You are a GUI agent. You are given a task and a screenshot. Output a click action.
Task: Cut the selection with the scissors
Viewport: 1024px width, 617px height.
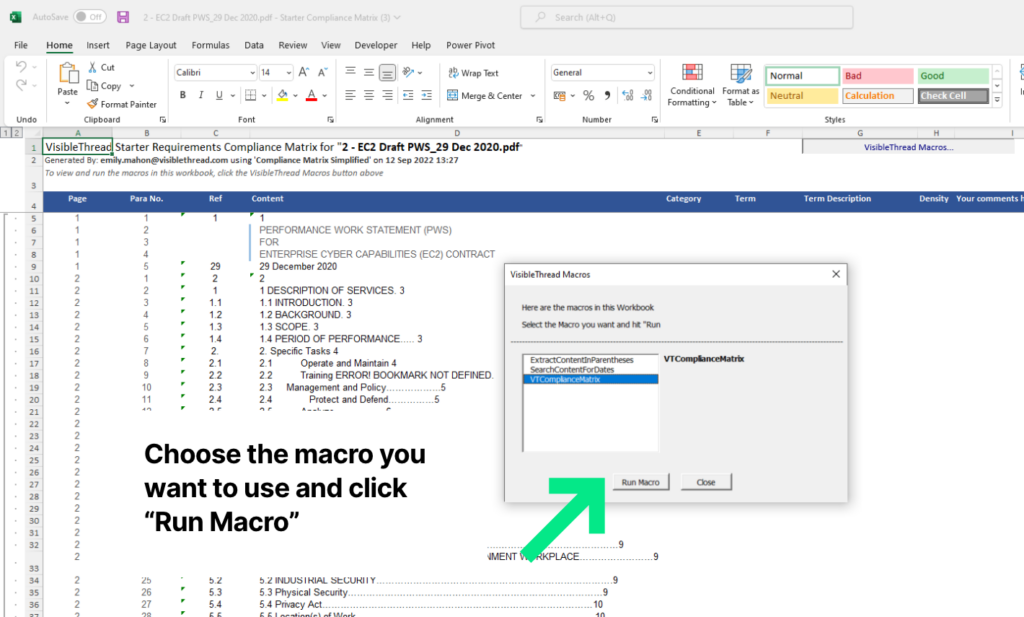pyautogui.click(x=93, y=67)
